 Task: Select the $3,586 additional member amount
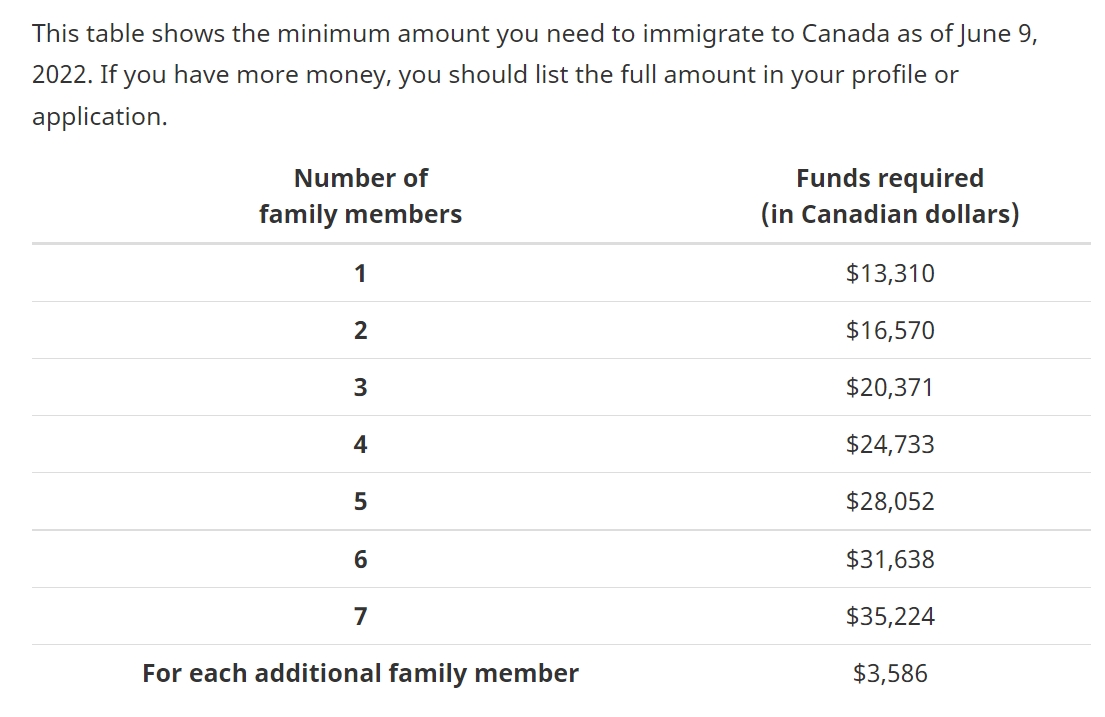[890, 673]
